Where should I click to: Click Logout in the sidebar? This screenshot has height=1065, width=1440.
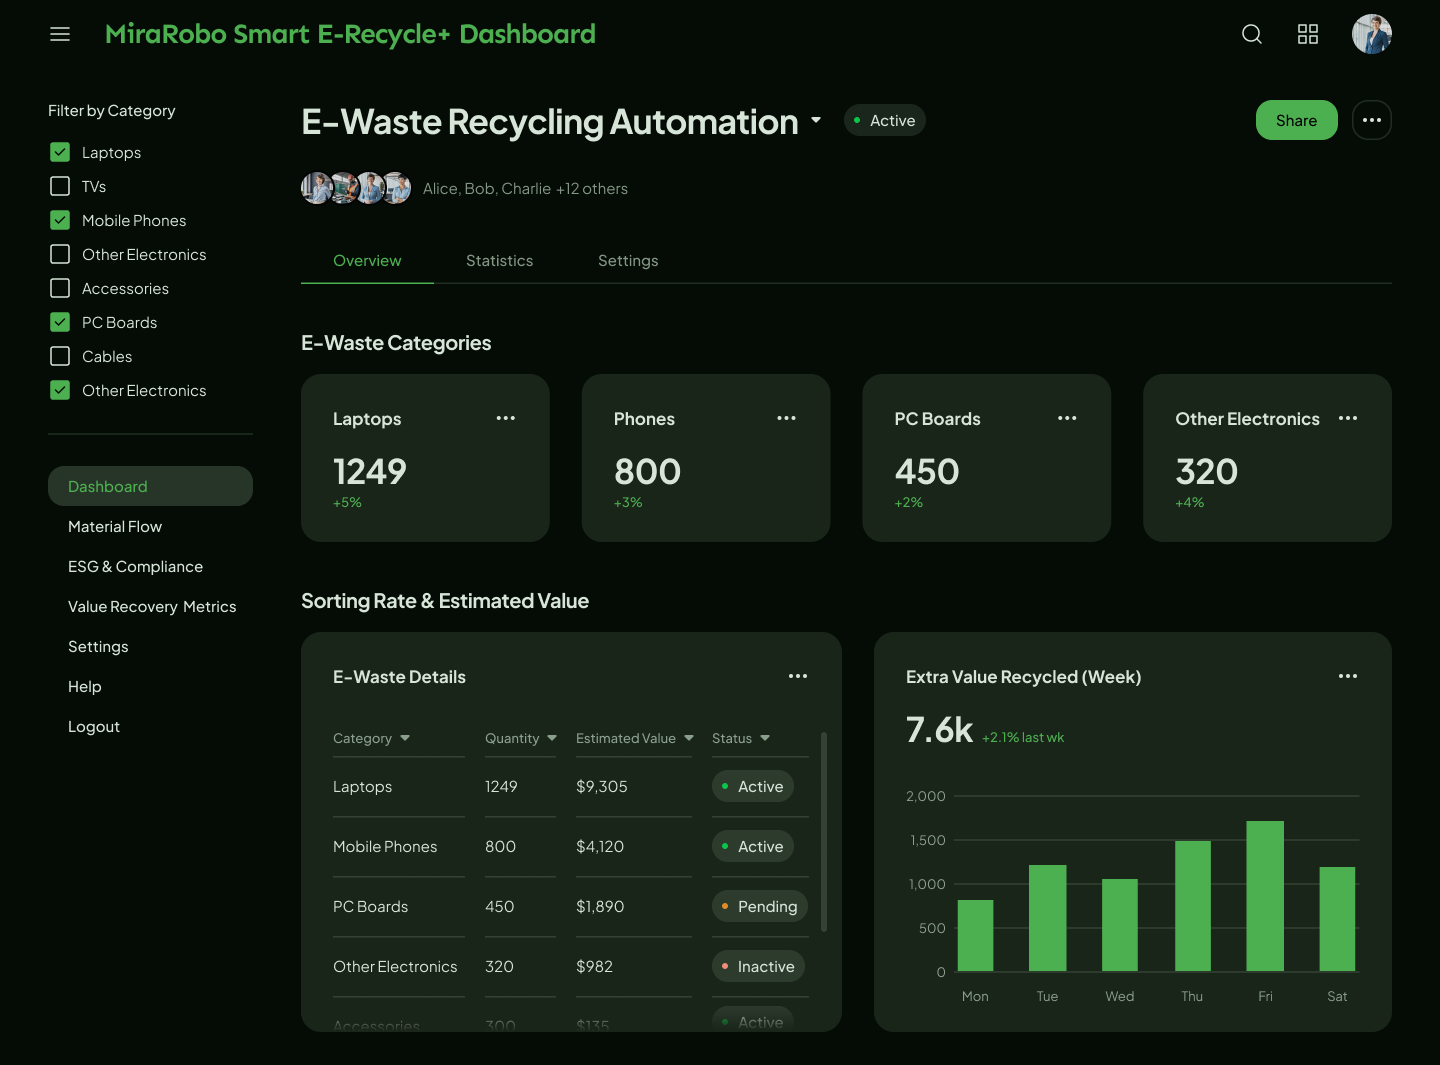pos(94,727)
